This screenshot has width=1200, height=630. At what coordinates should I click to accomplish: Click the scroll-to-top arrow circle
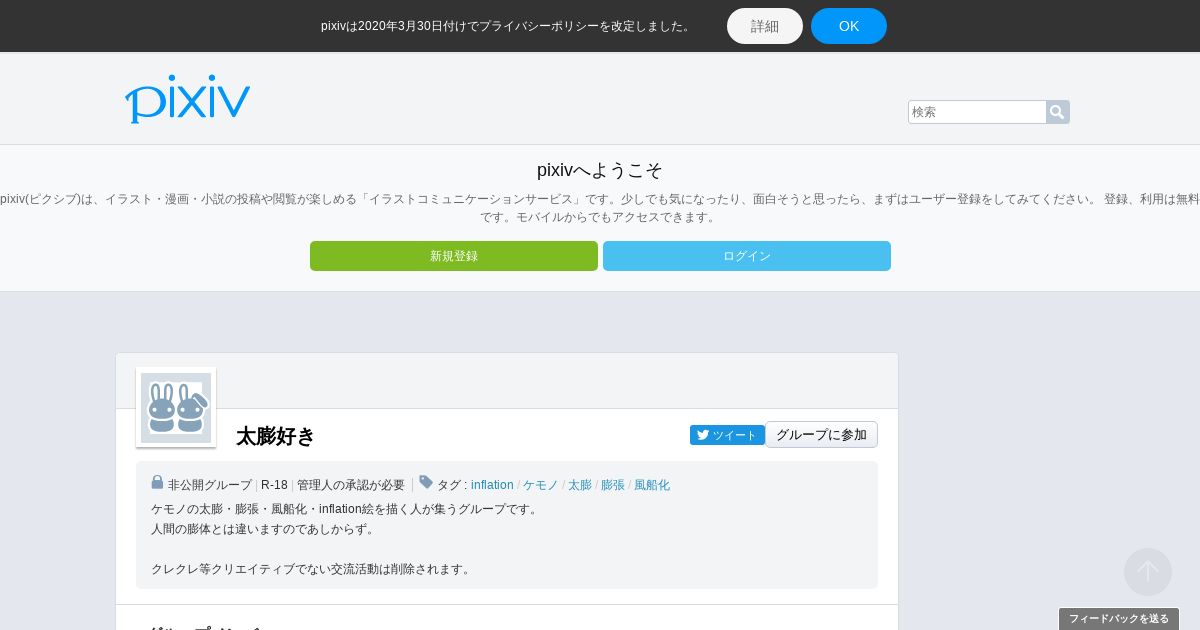(1148, 572)
